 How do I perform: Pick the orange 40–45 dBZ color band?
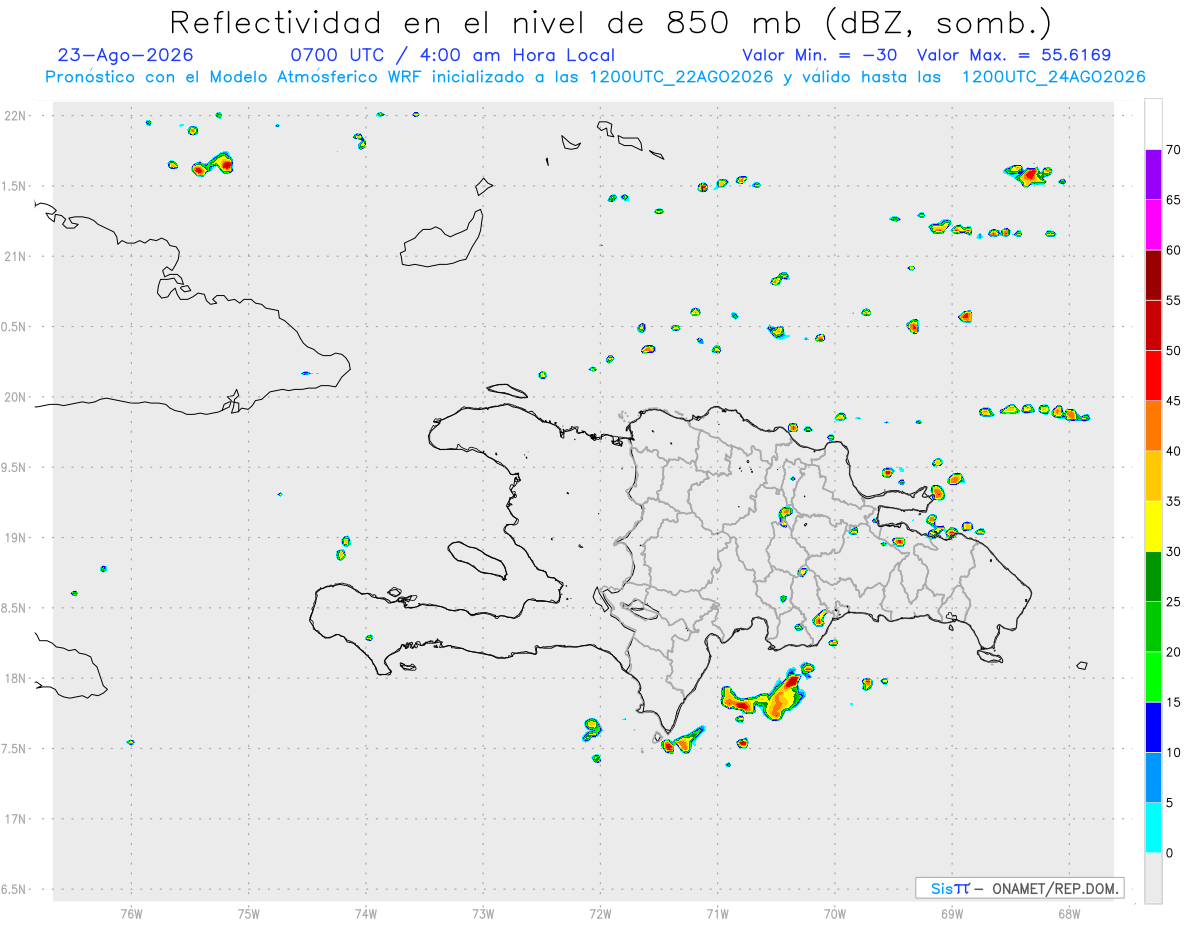(x=1153, y=426)
